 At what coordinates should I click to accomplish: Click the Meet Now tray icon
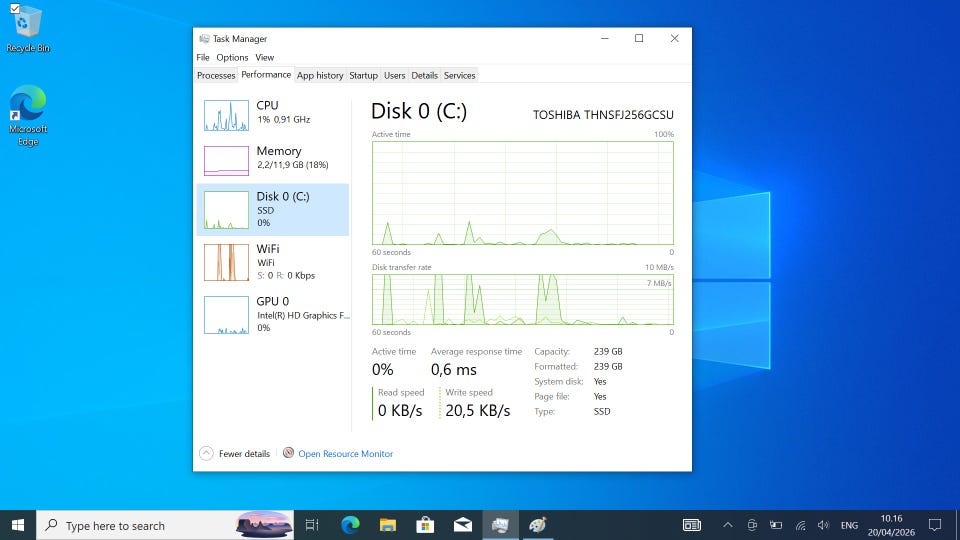[752, 525]
